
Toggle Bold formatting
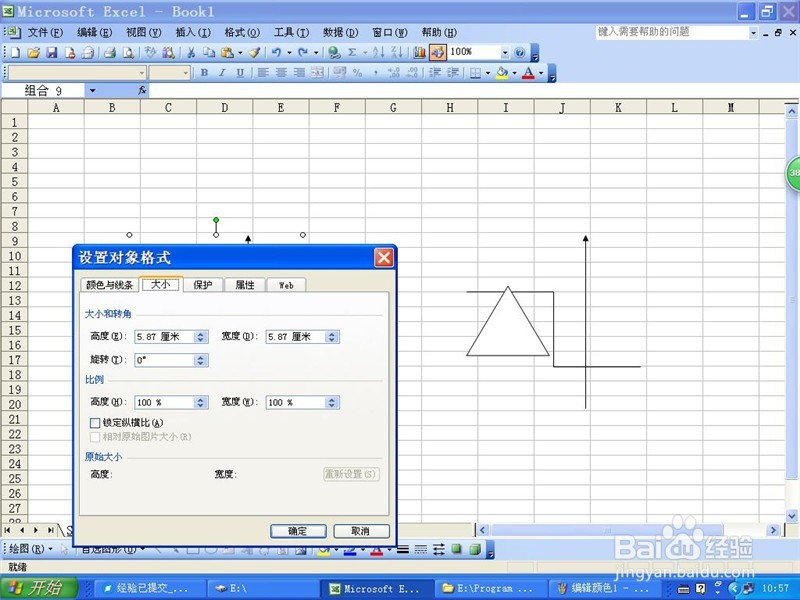204,73
